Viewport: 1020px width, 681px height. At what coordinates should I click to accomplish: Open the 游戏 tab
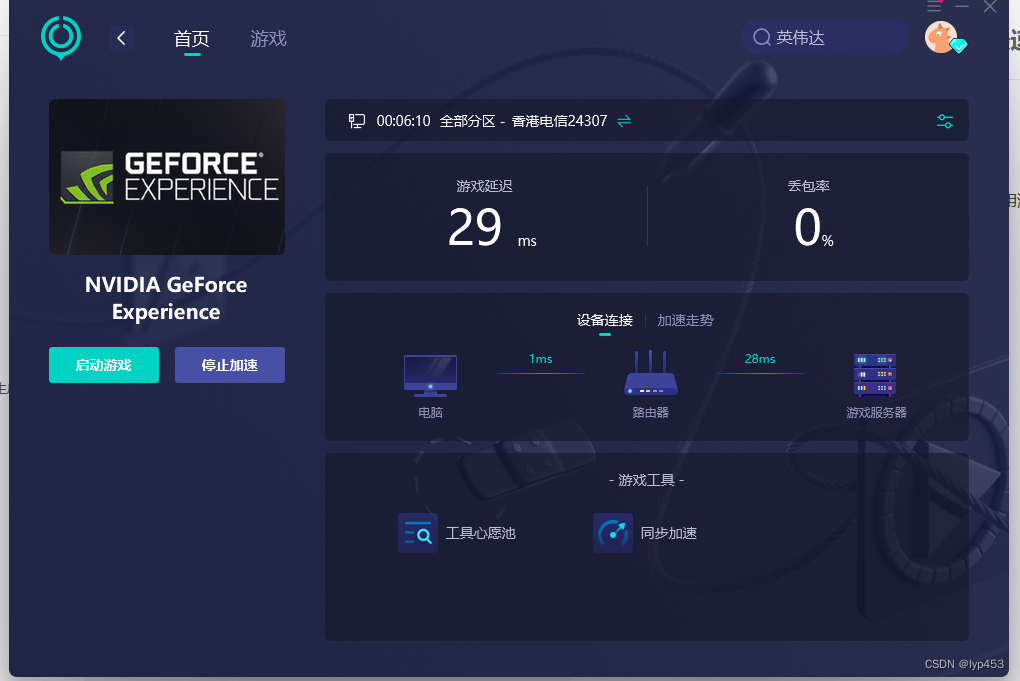click(268, 38)
